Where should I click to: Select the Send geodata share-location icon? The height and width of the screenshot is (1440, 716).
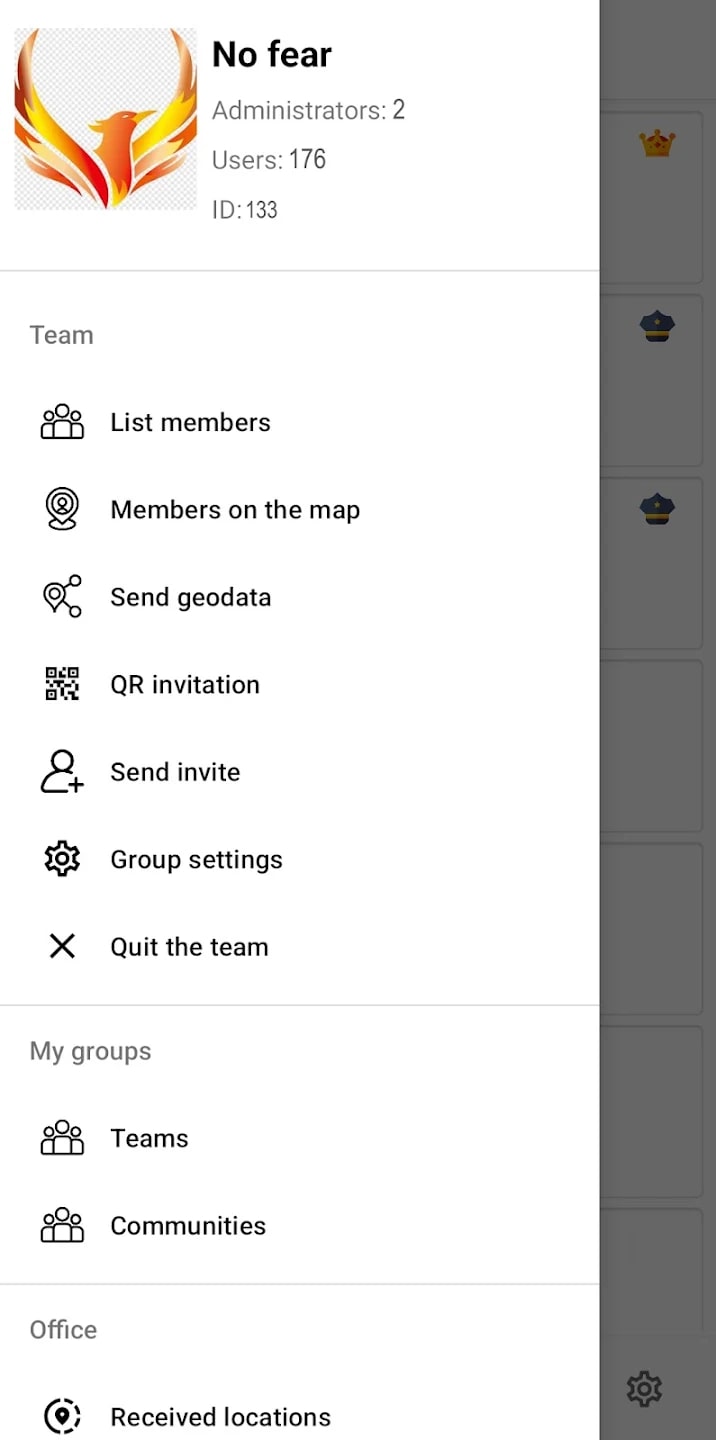coord(62,597)
